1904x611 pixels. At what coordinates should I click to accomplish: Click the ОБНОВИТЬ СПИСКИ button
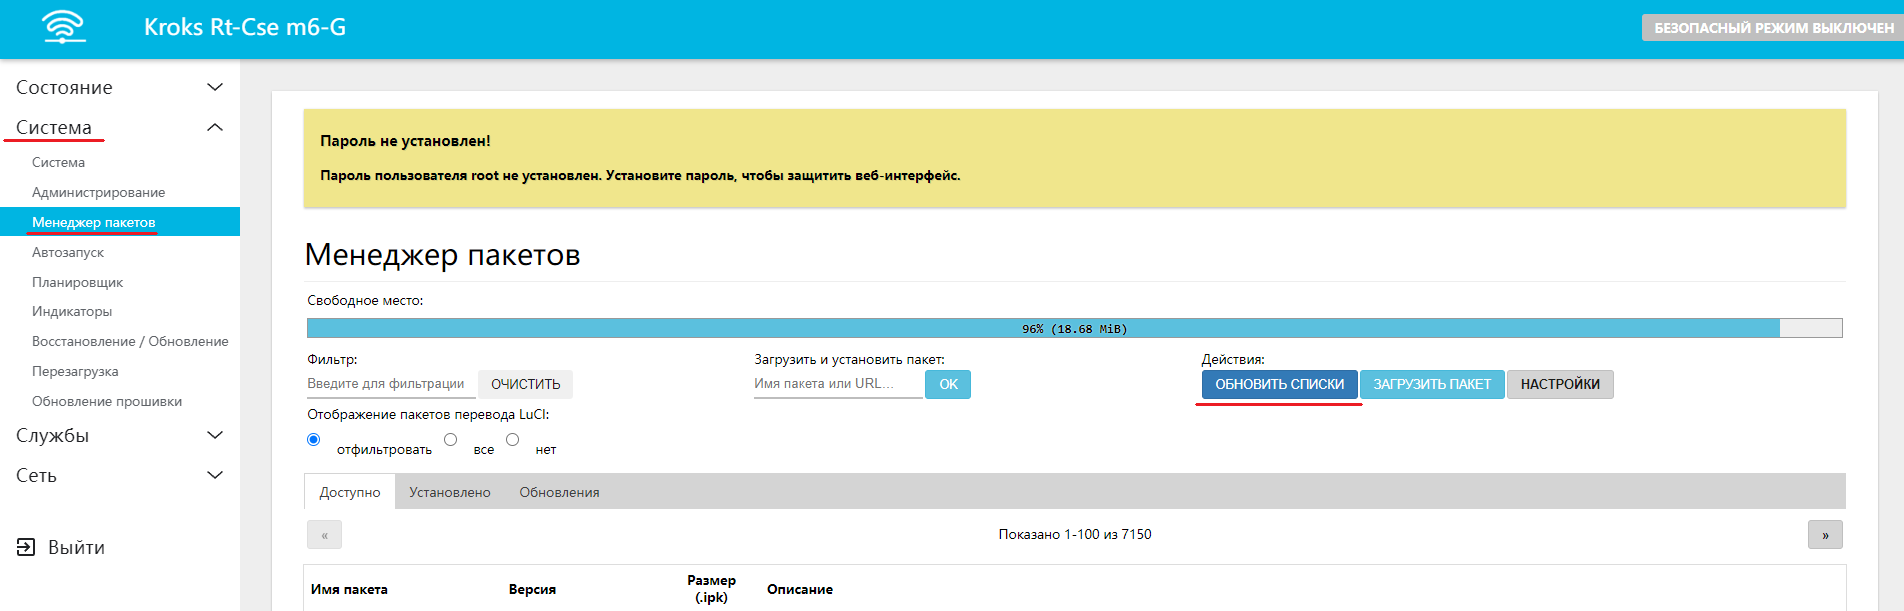pos(1279,384)
